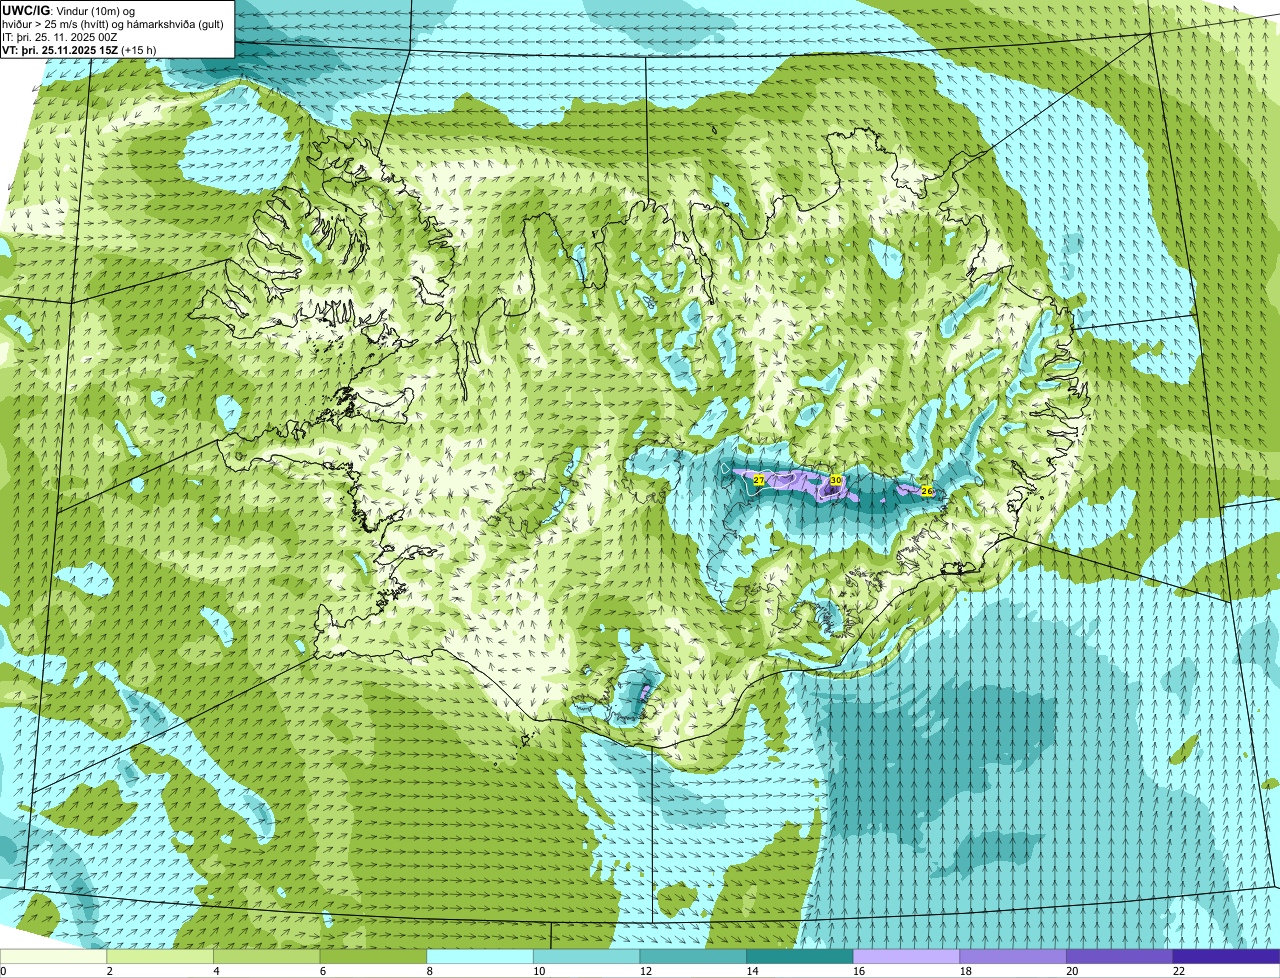This screenshot has height=978, width=1280.
Task: Click the legend scale value 20
Action: pyautogui.click(x=1072, y=971)
